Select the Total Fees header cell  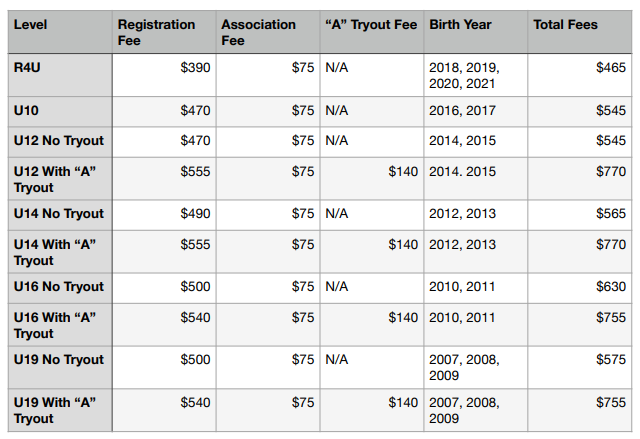[x=580, y=32]
